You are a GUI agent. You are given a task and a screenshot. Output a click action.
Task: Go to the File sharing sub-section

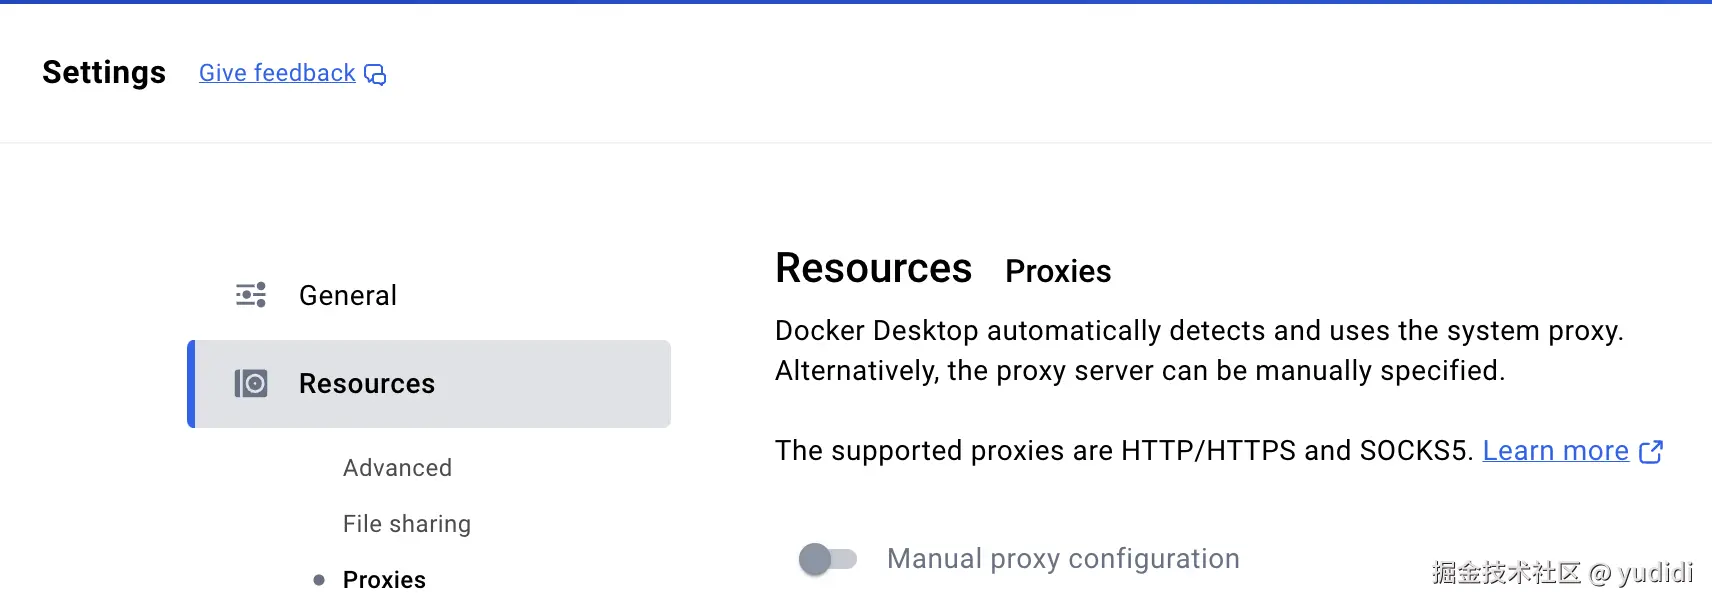pos(406,524)
